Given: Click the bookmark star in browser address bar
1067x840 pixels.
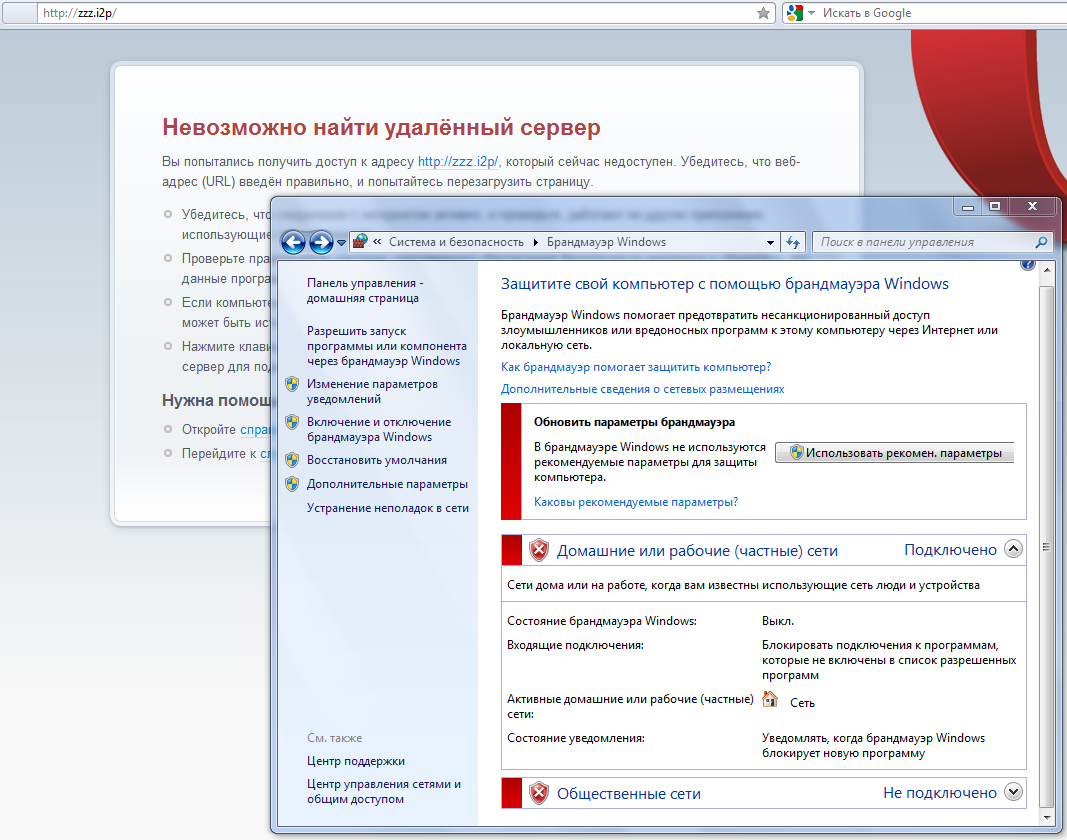Looking at the screenshot, I should point(764,13).
